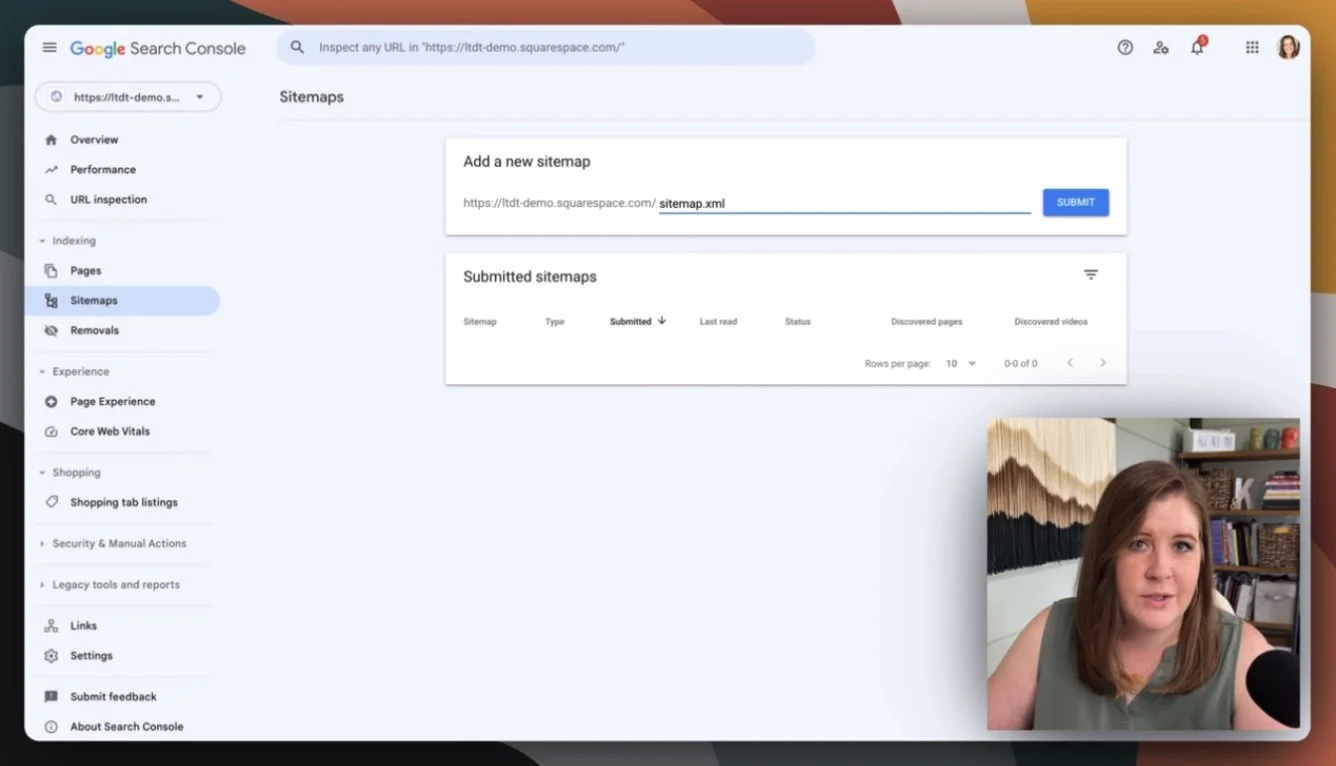The image size is (1336, 766).
Task: Filter the submitted sitemaps list
Action: tap(1091, 275)
